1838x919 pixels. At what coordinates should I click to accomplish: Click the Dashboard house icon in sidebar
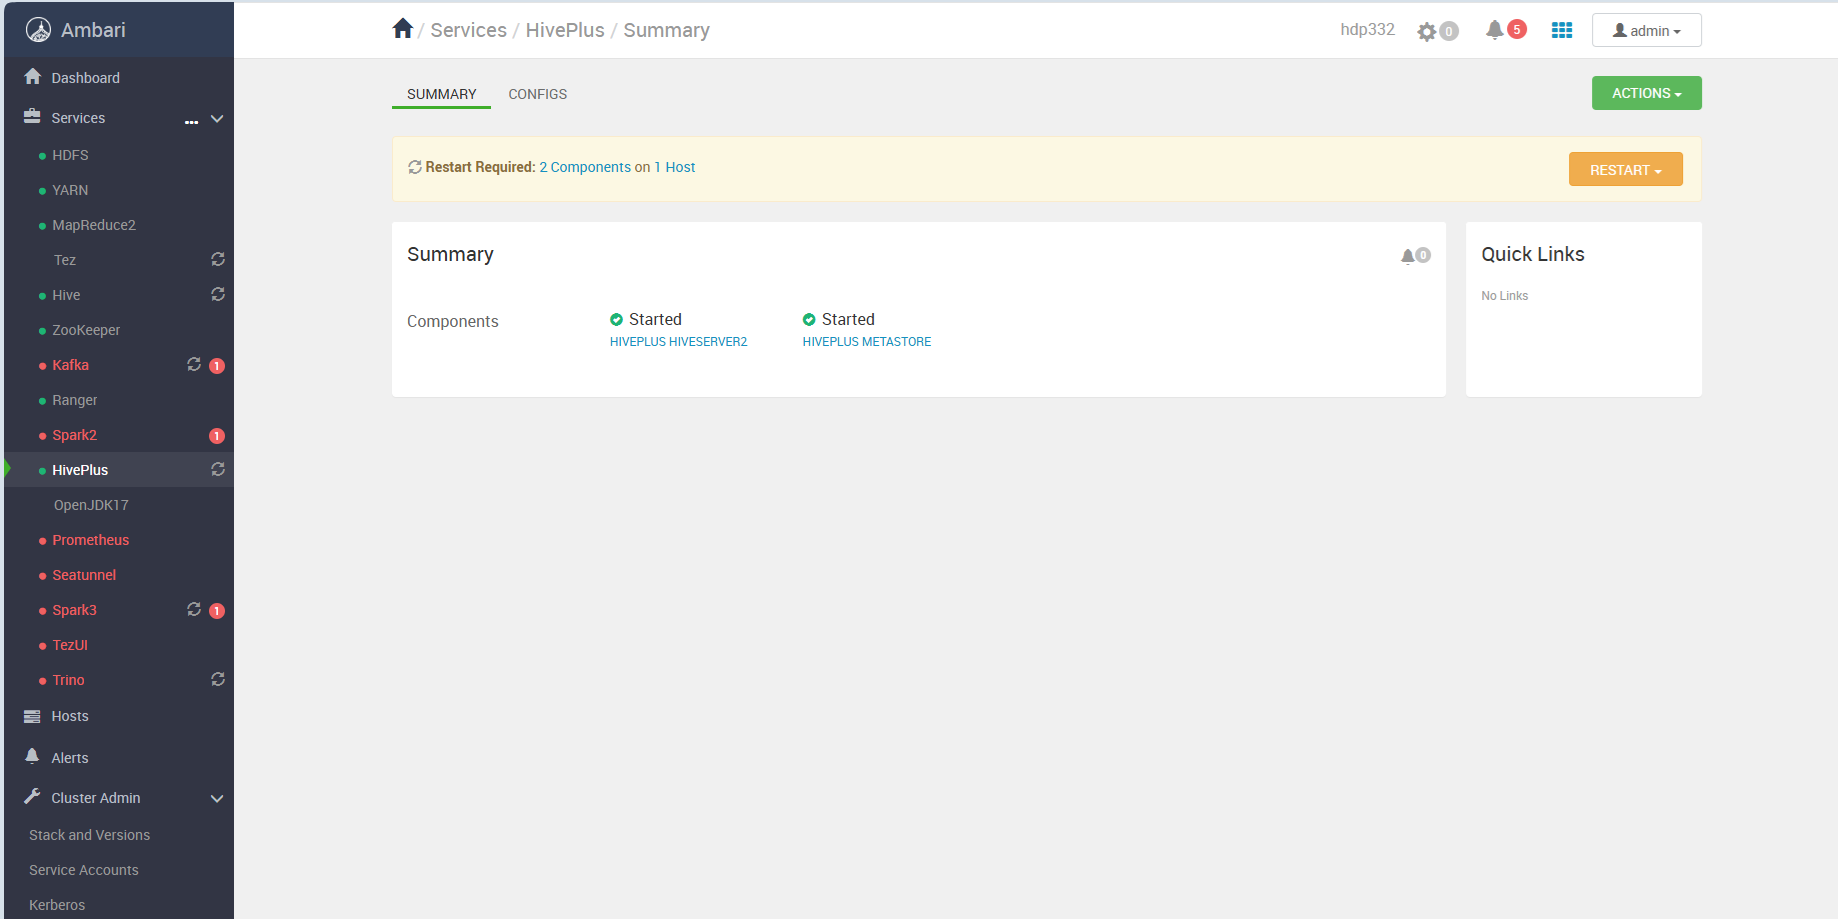point(33,77)
